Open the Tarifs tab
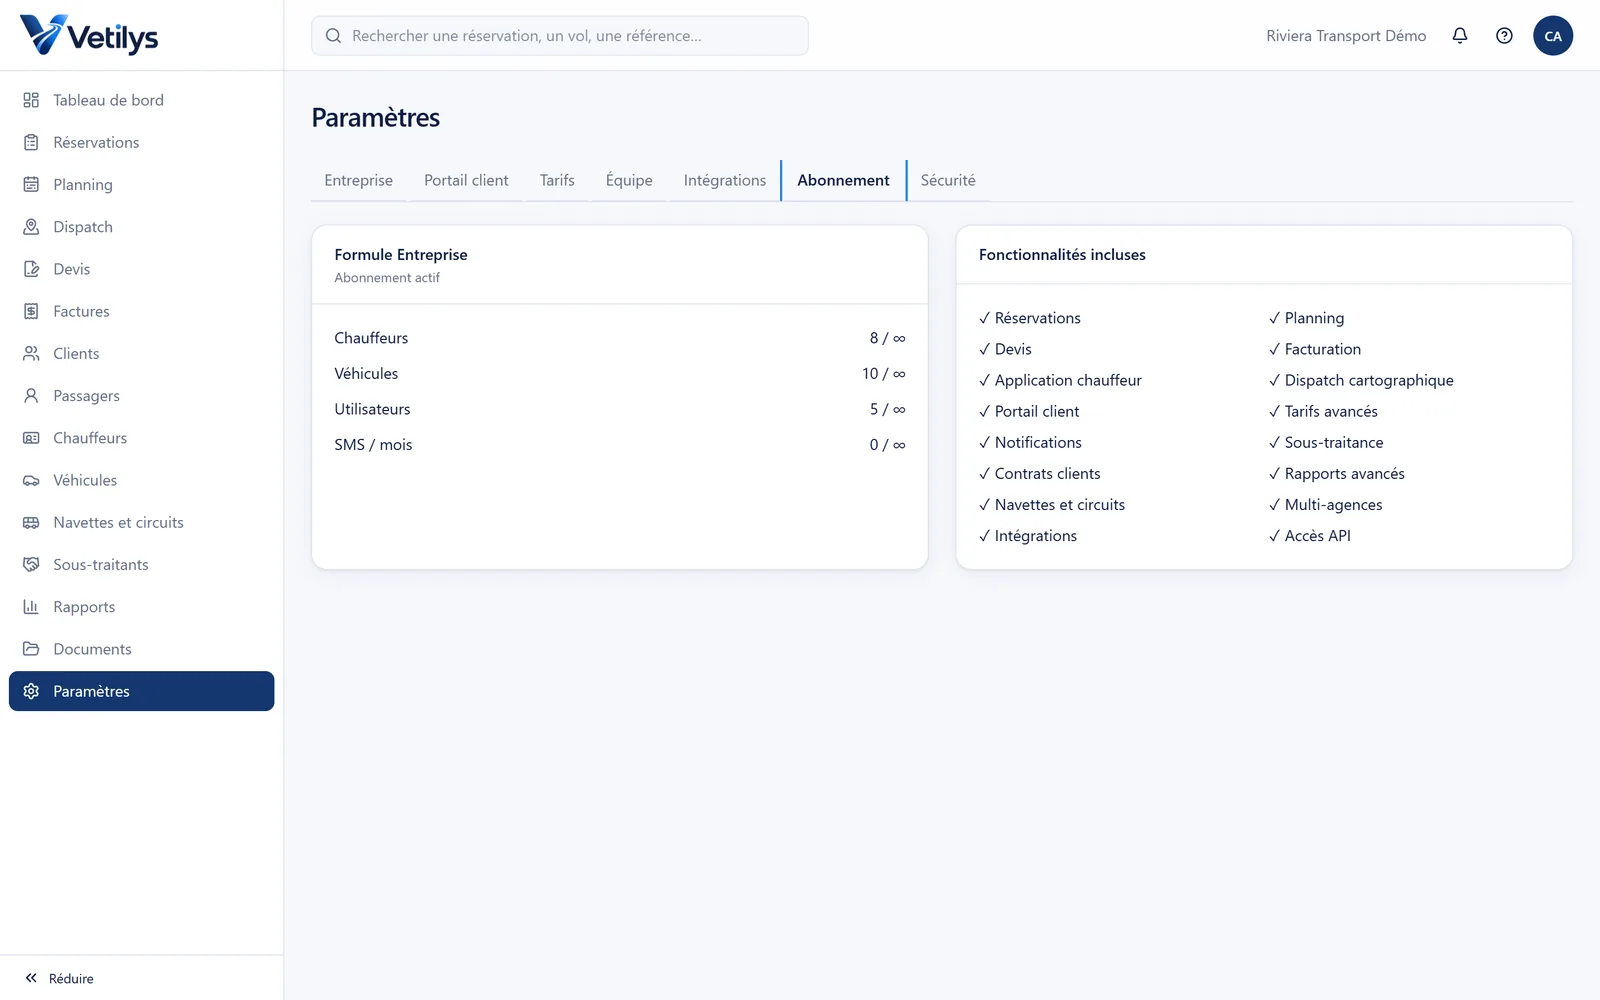 557,180
